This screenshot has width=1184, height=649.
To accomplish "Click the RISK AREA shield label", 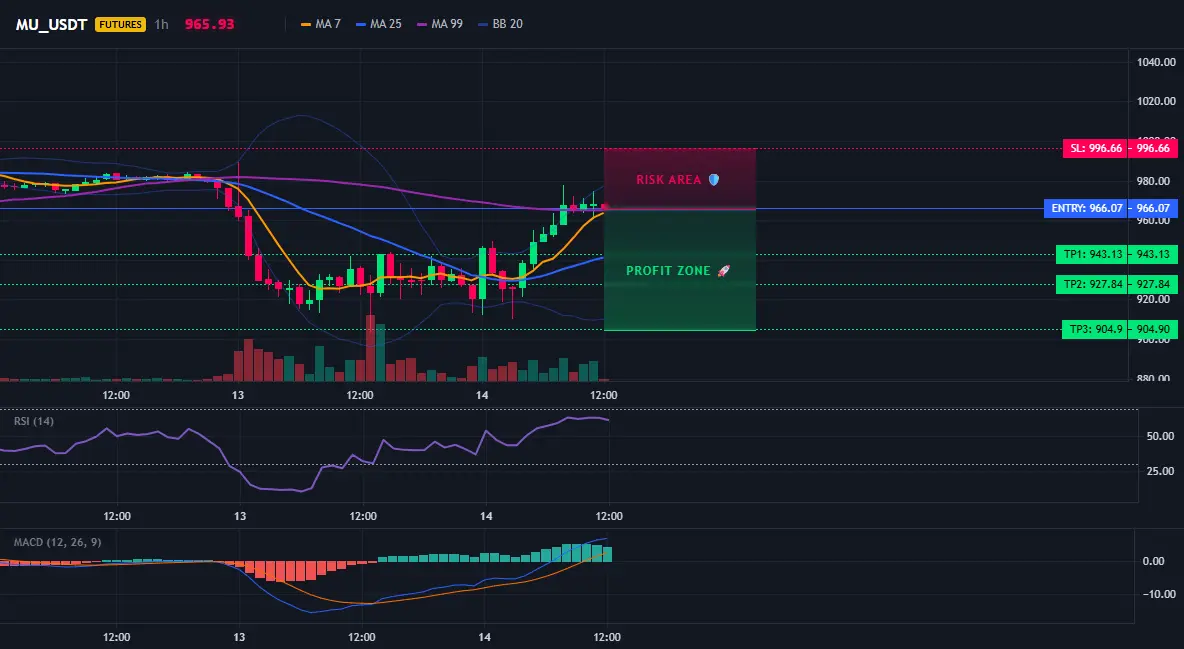I will [677, 180].
